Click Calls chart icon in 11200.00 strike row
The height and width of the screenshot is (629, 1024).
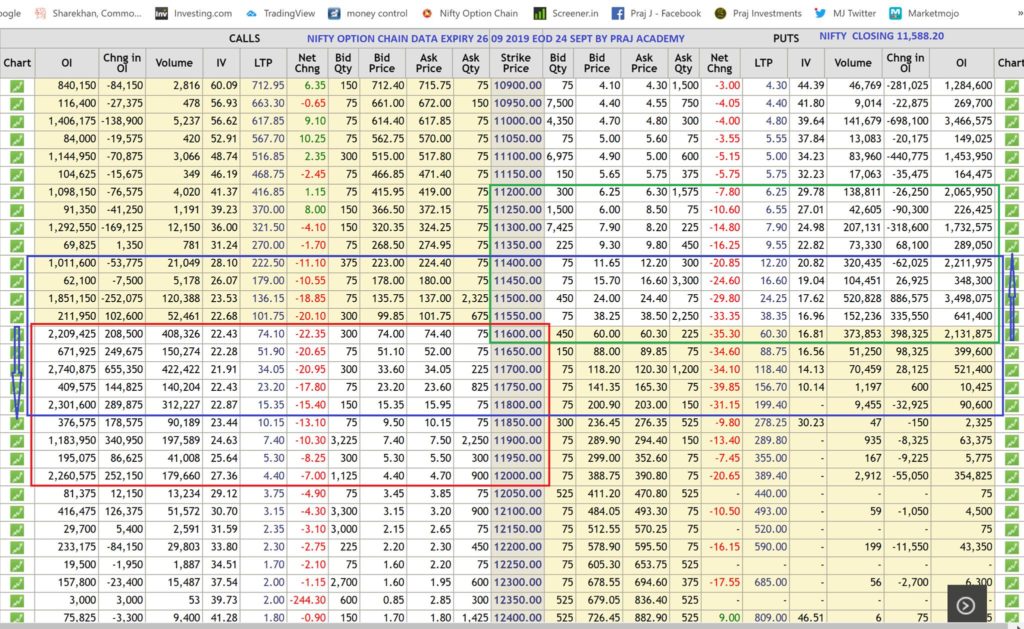pyautogui.click(x=17, y=192)
